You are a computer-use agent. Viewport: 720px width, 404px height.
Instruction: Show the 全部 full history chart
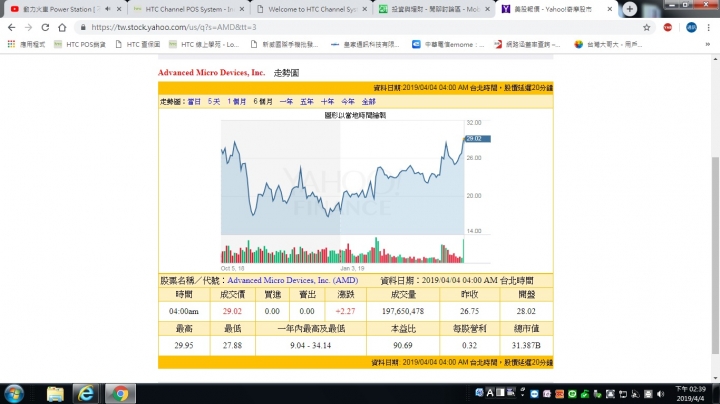point(369,101)
